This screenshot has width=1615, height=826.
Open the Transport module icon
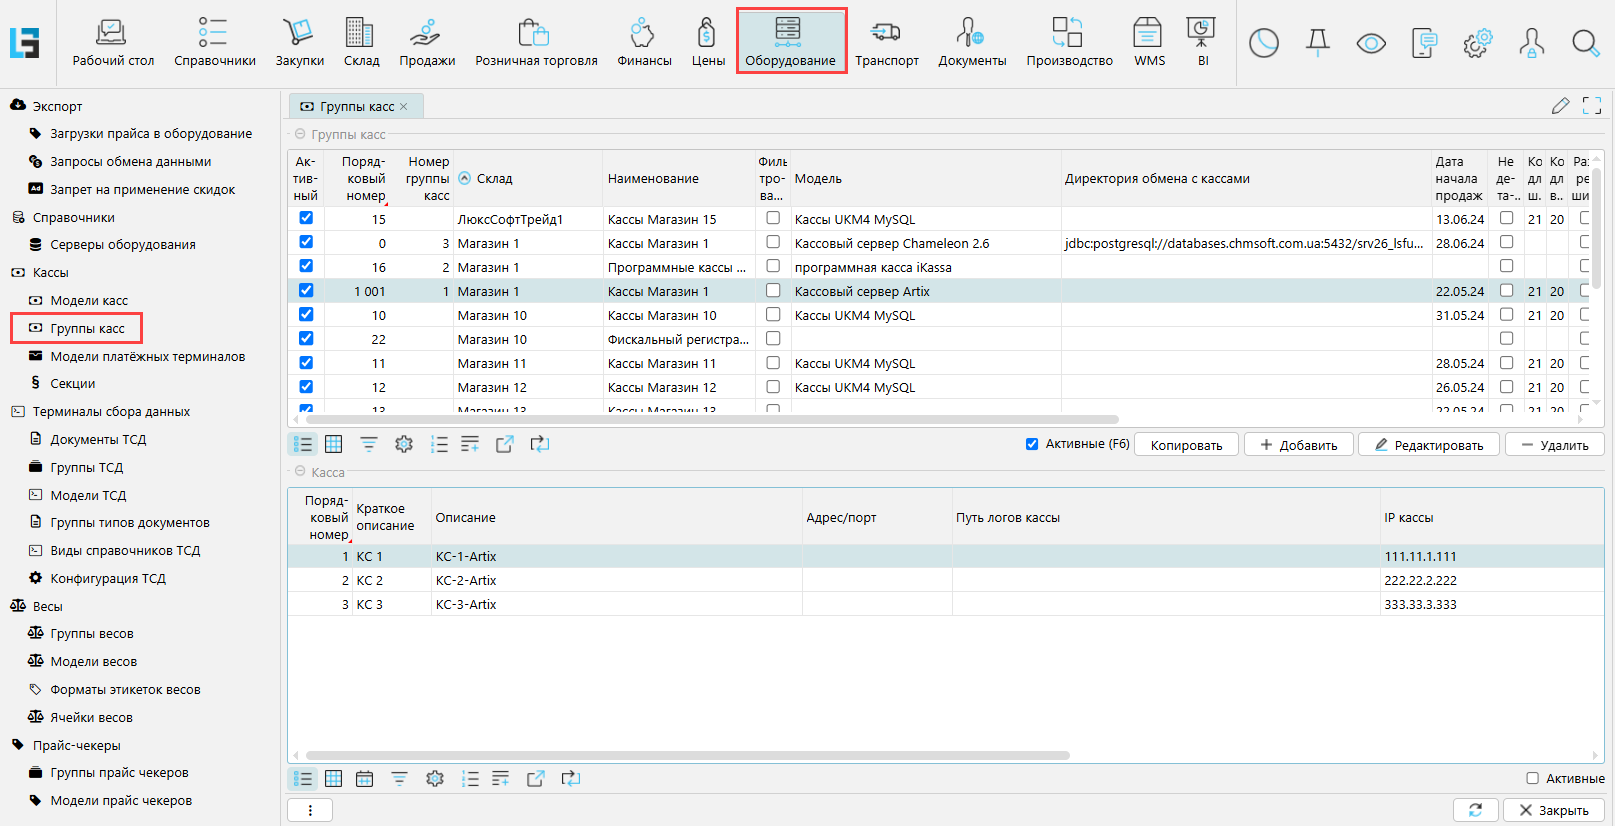[x=886, y=42]
